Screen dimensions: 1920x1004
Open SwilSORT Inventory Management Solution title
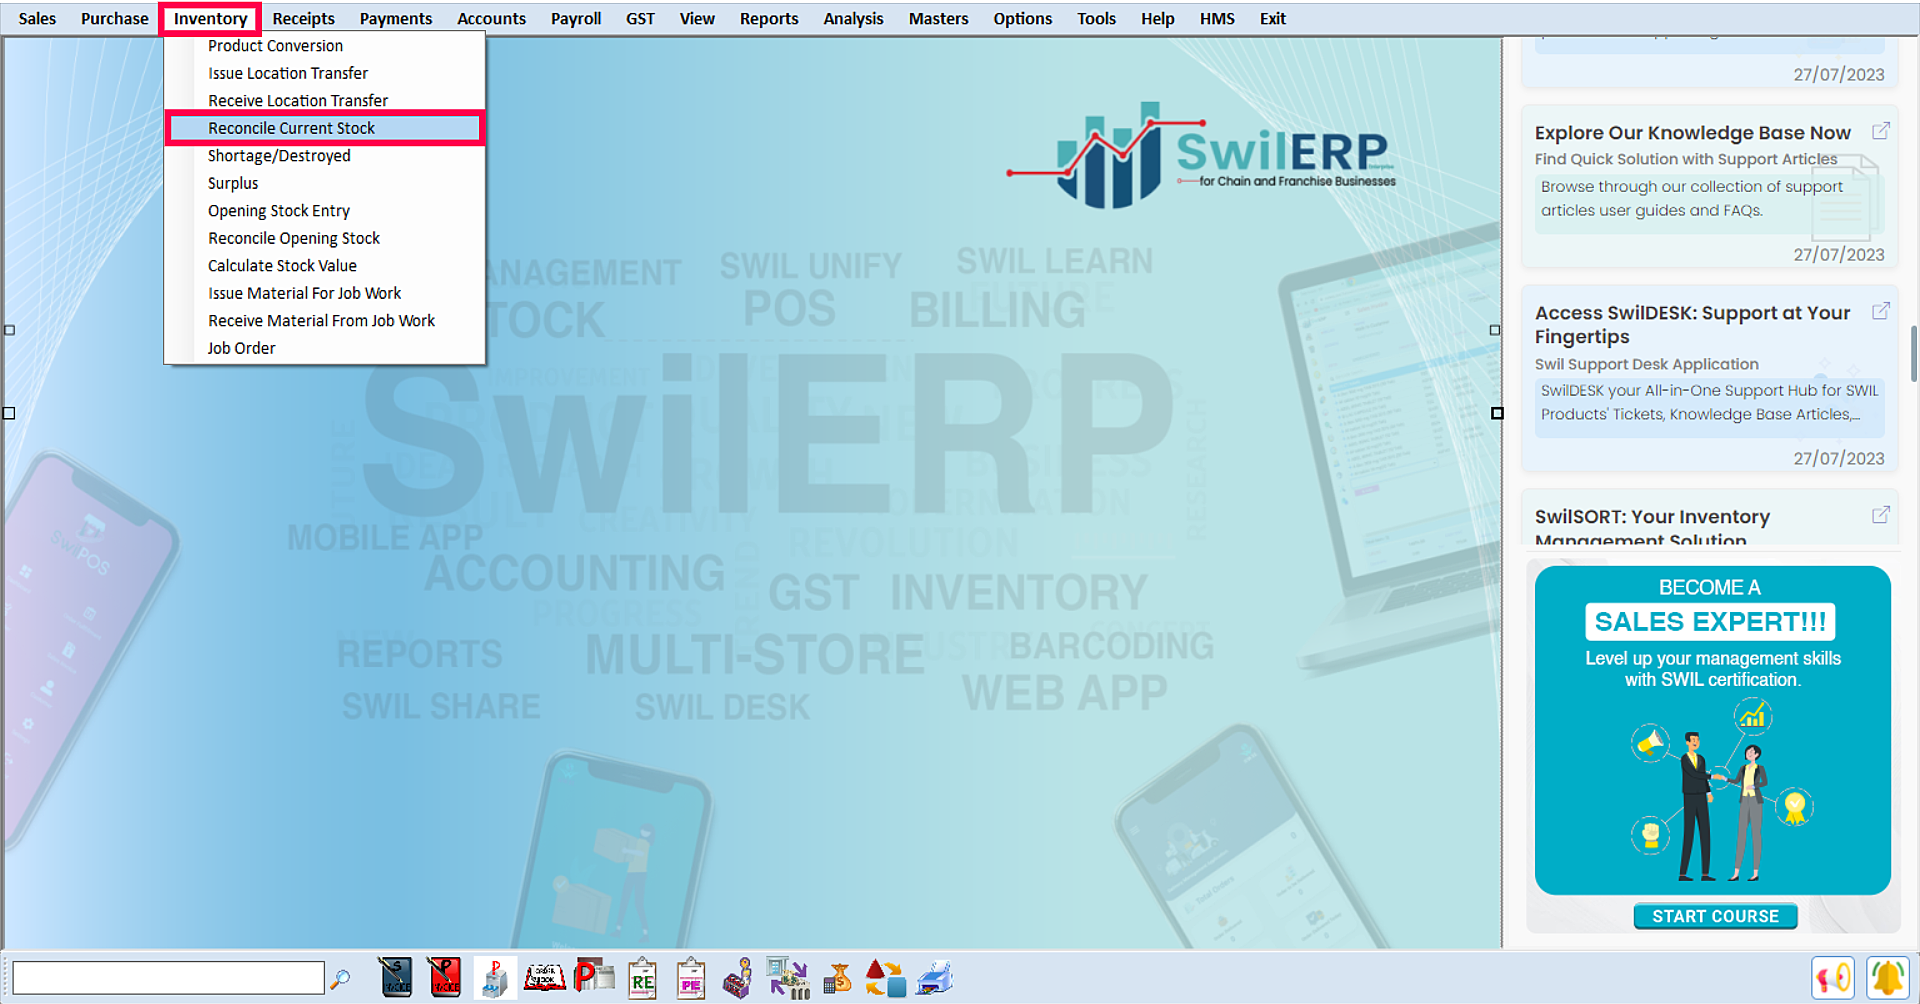tap(1652, 528)
